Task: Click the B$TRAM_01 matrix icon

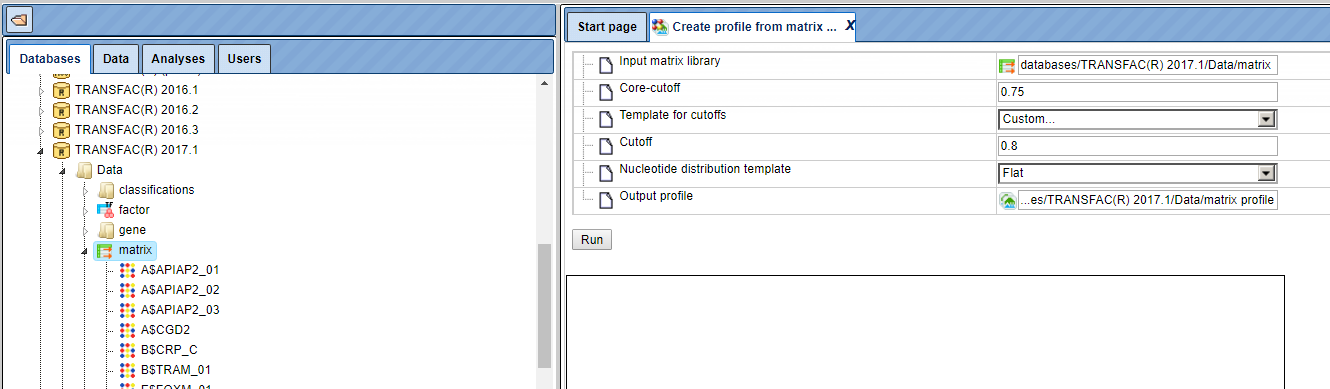Action: click(x=127, y=370)
